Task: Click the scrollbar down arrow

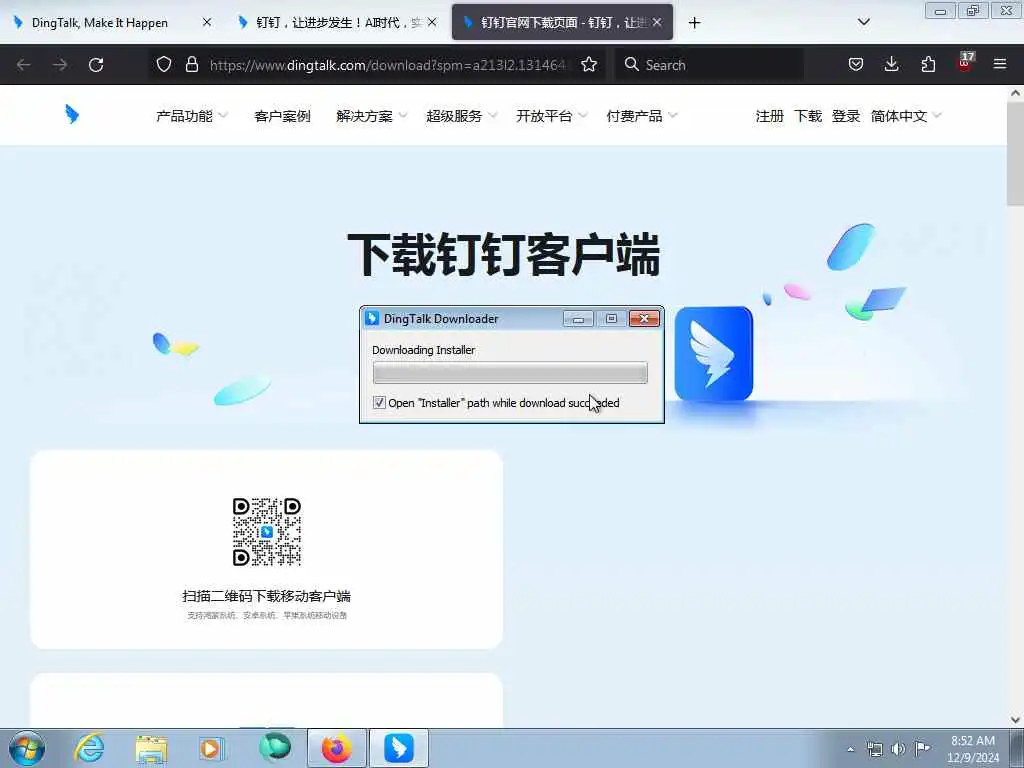Action: click(1015, 720)
